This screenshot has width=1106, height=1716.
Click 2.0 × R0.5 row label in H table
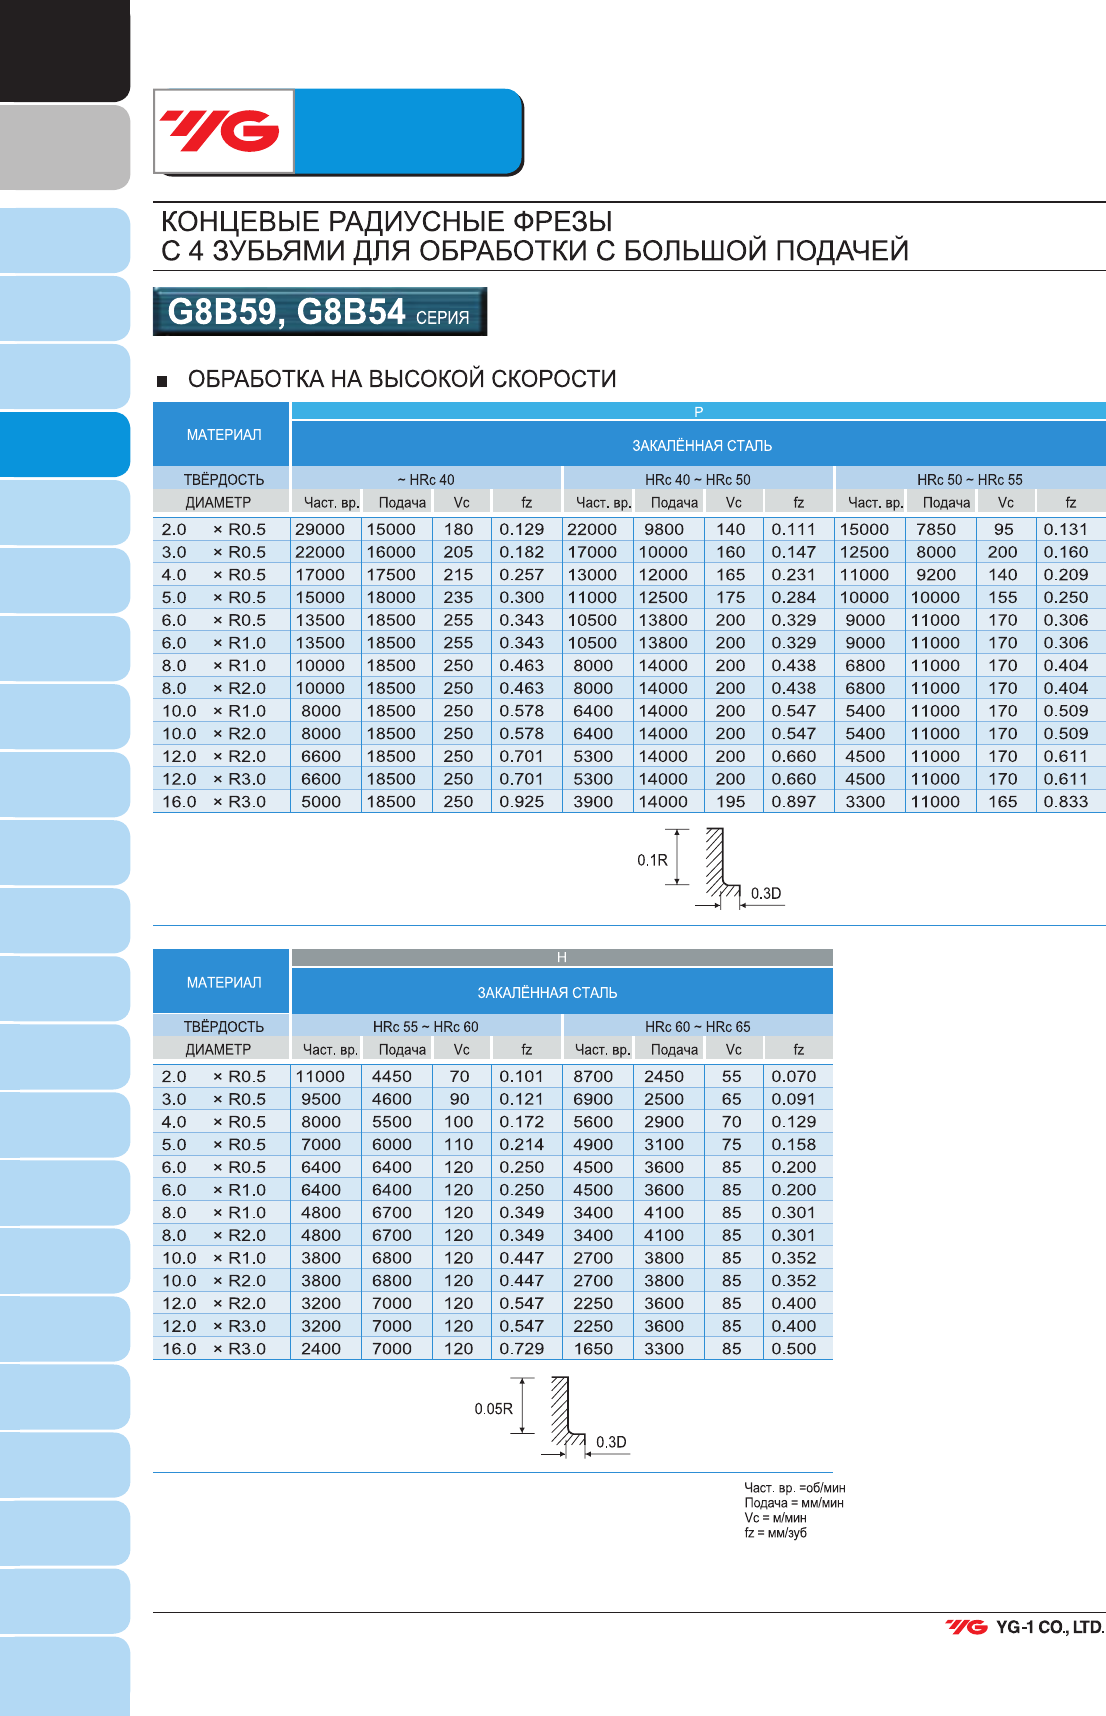click(x=214, y=1076)
